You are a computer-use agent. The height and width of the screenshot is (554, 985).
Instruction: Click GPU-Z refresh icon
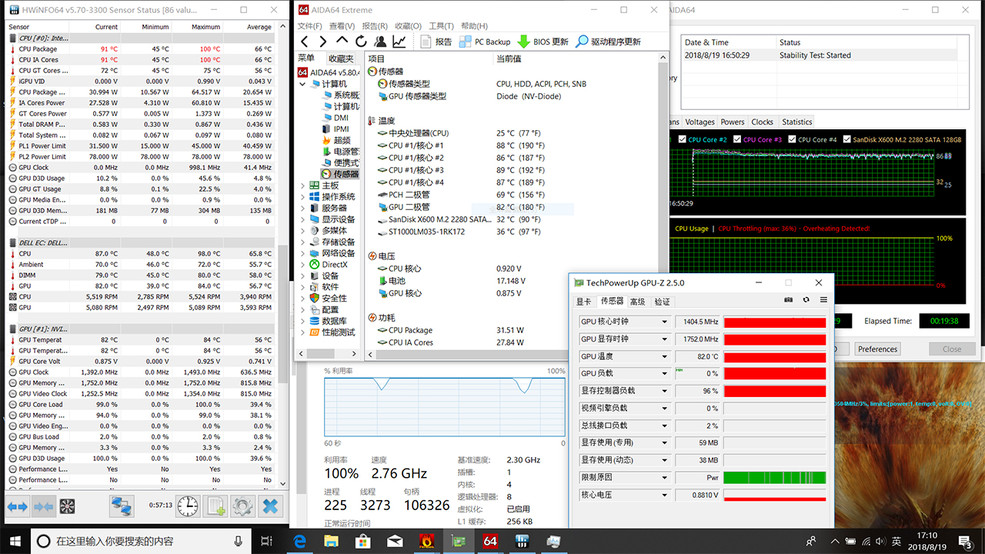coord(806,300)
